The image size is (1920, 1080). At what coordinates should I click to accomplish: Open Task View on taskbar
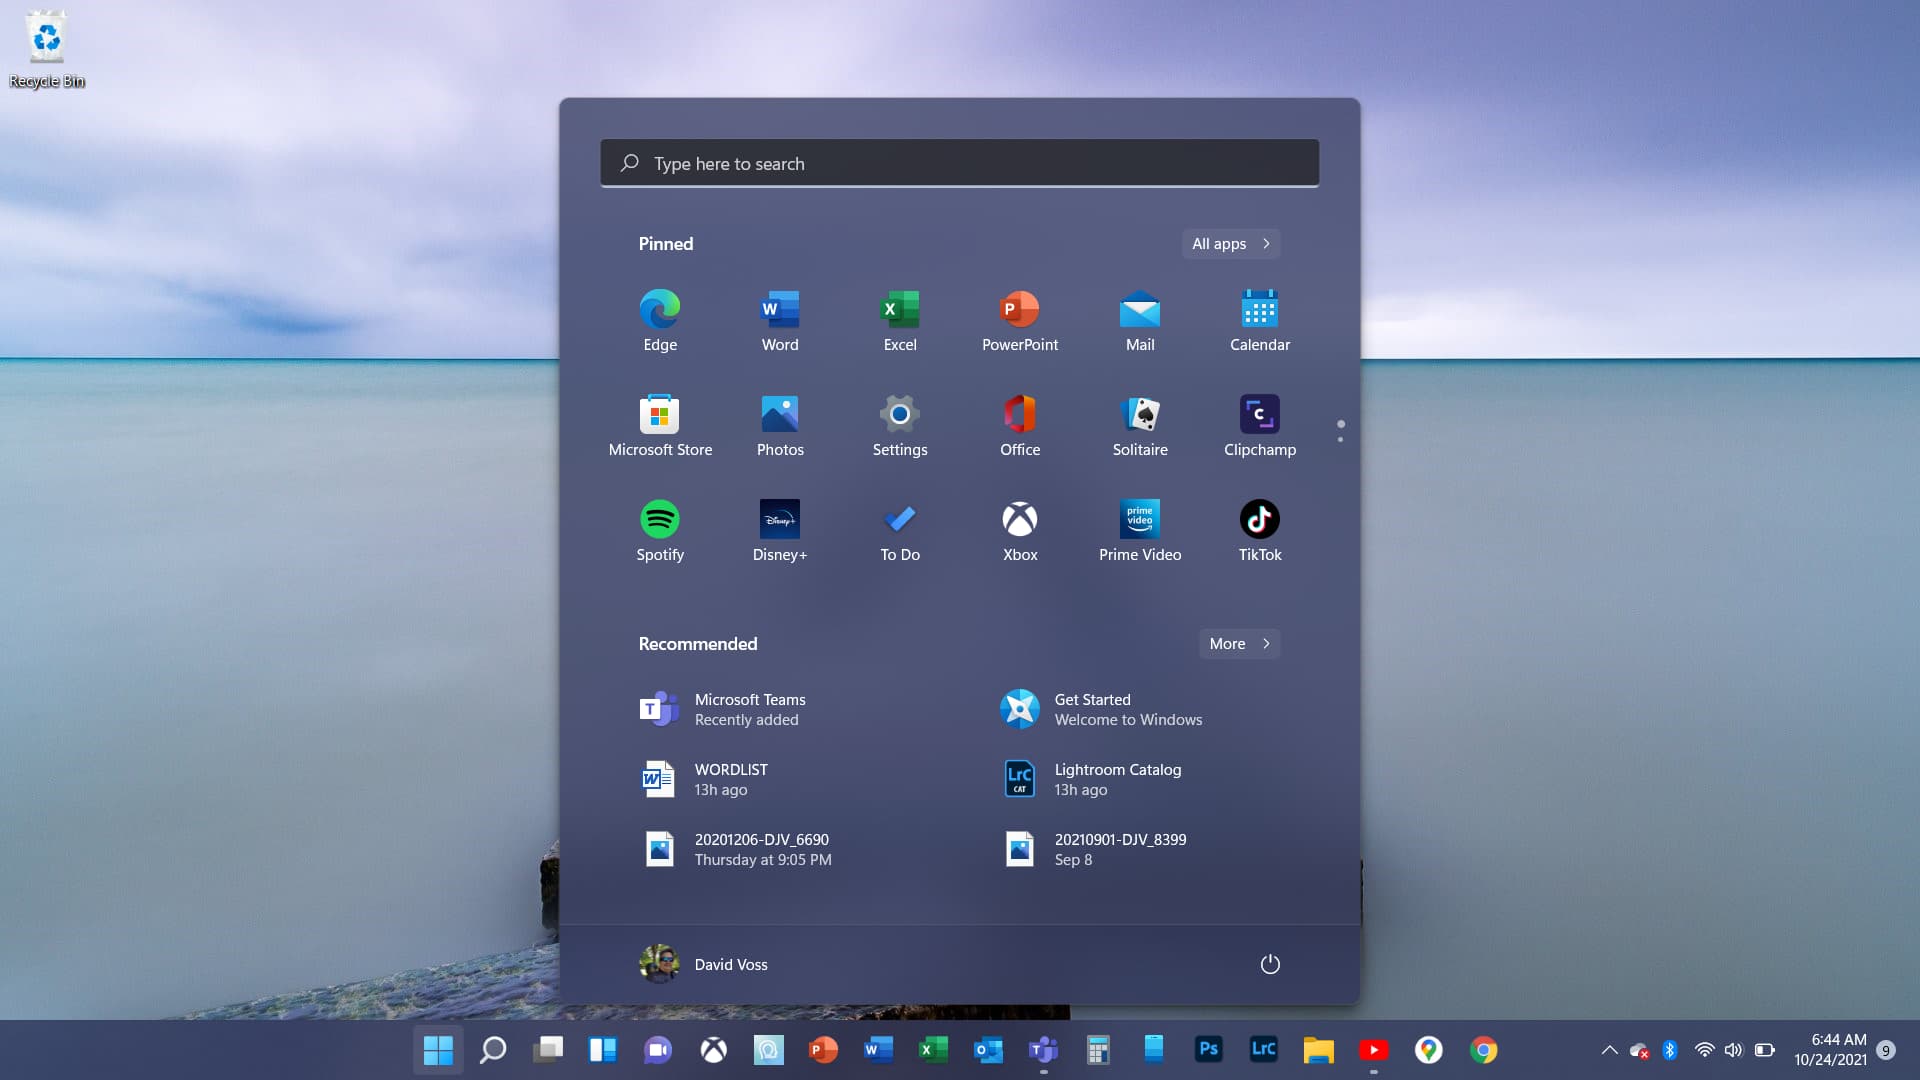[548, 1050]
